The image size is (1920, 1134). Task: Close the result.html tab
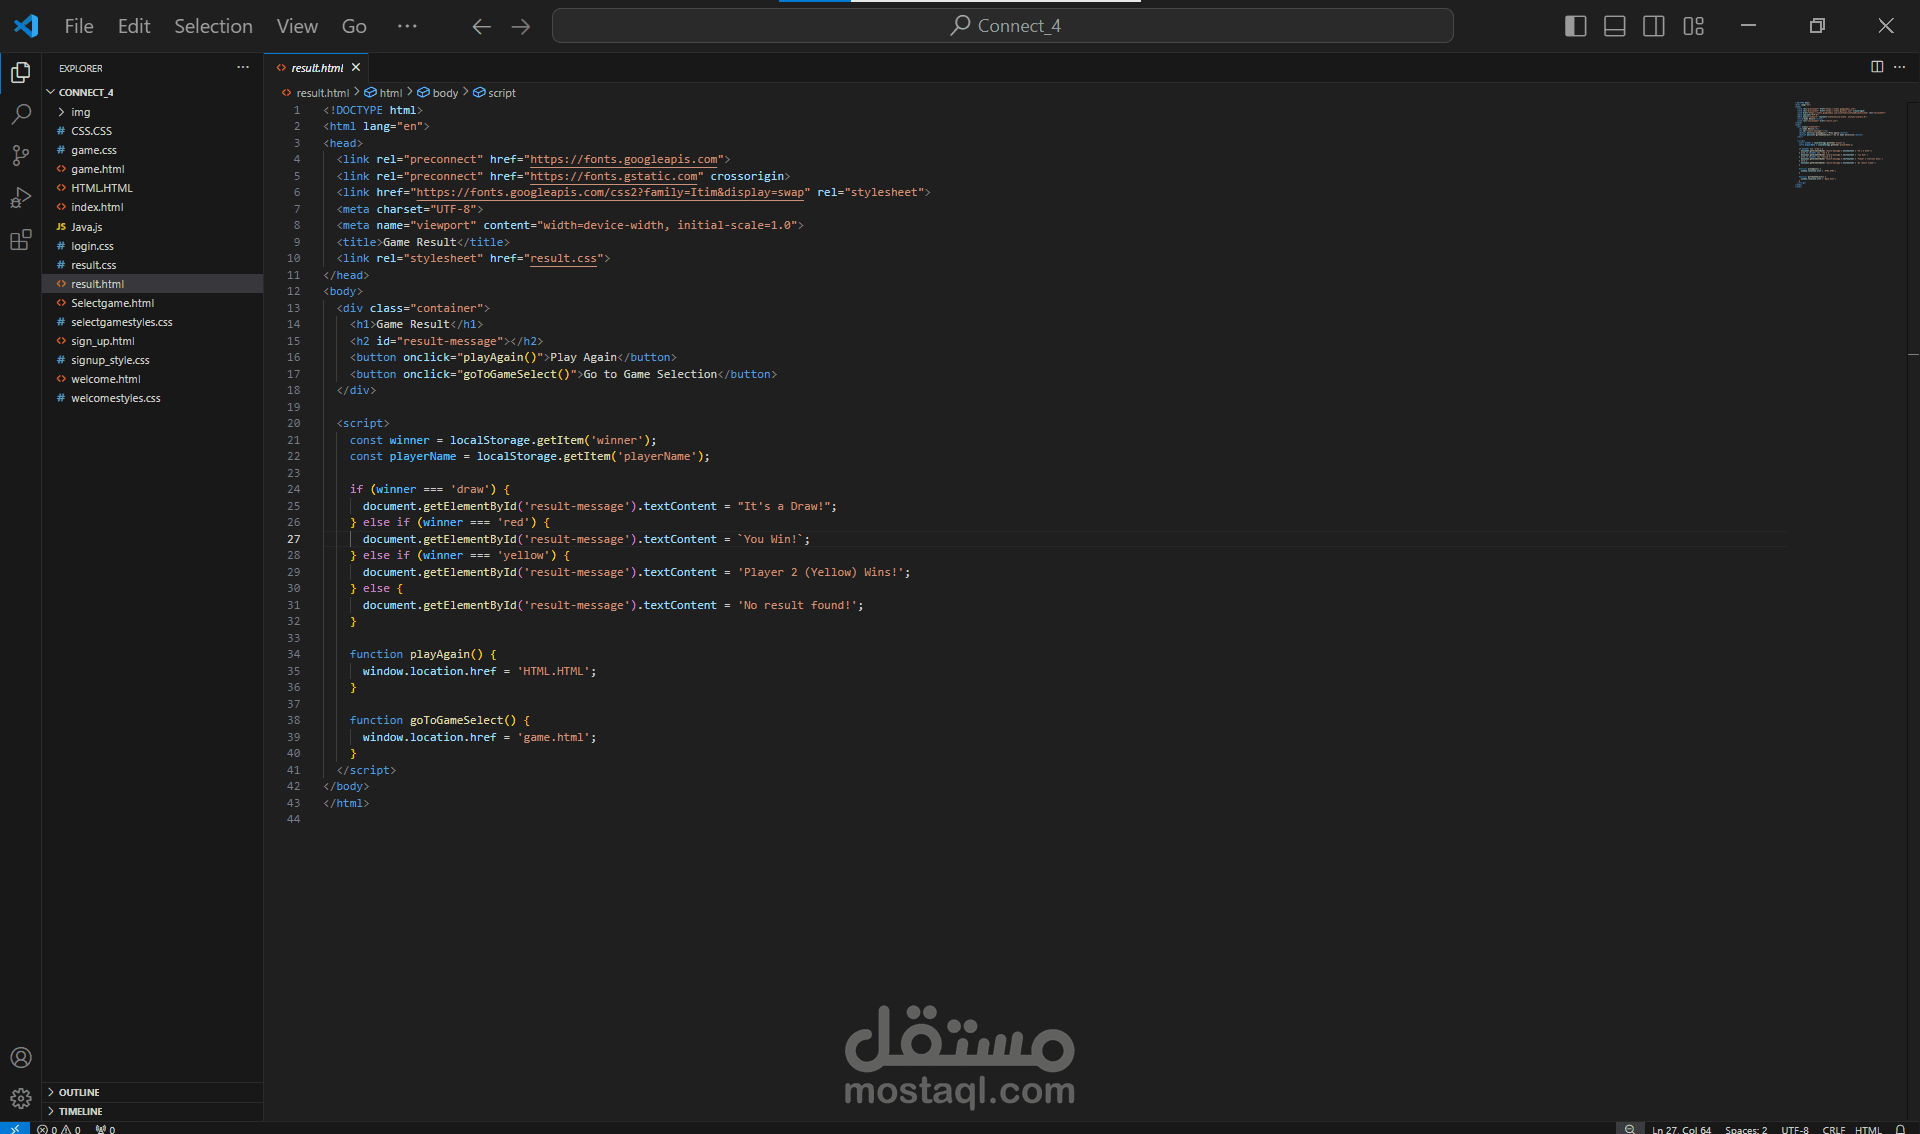(356, 67)
